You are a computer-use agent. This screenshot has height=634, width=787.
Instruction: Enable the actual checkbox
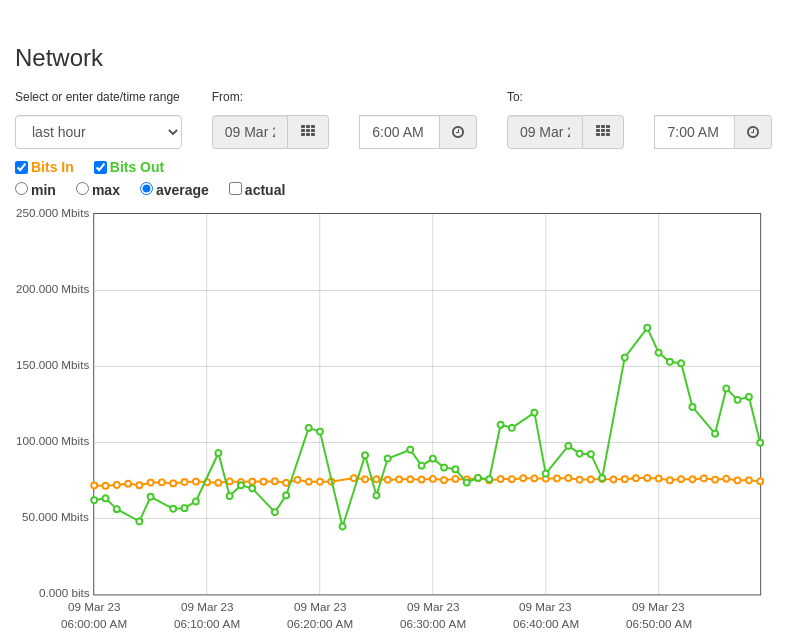tap(235, 189)
